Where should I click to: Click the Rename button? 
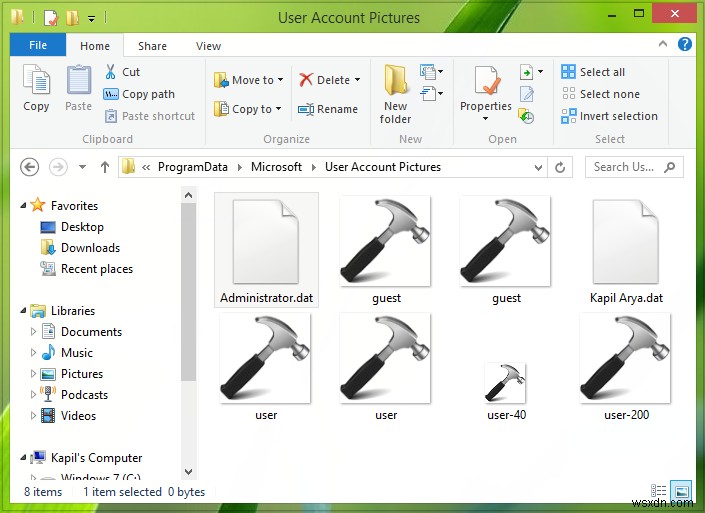pos(328,109)
